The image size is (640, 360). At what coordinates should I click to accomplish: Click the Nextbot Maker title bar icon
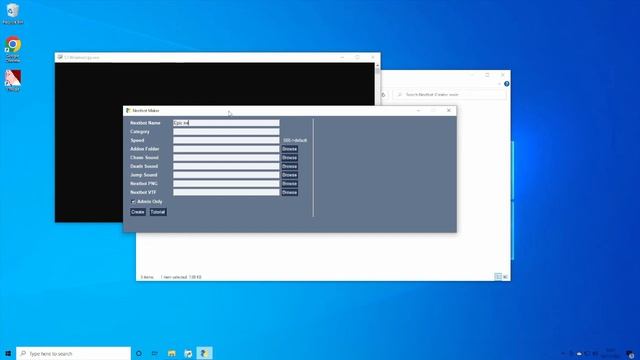[128, 111]
